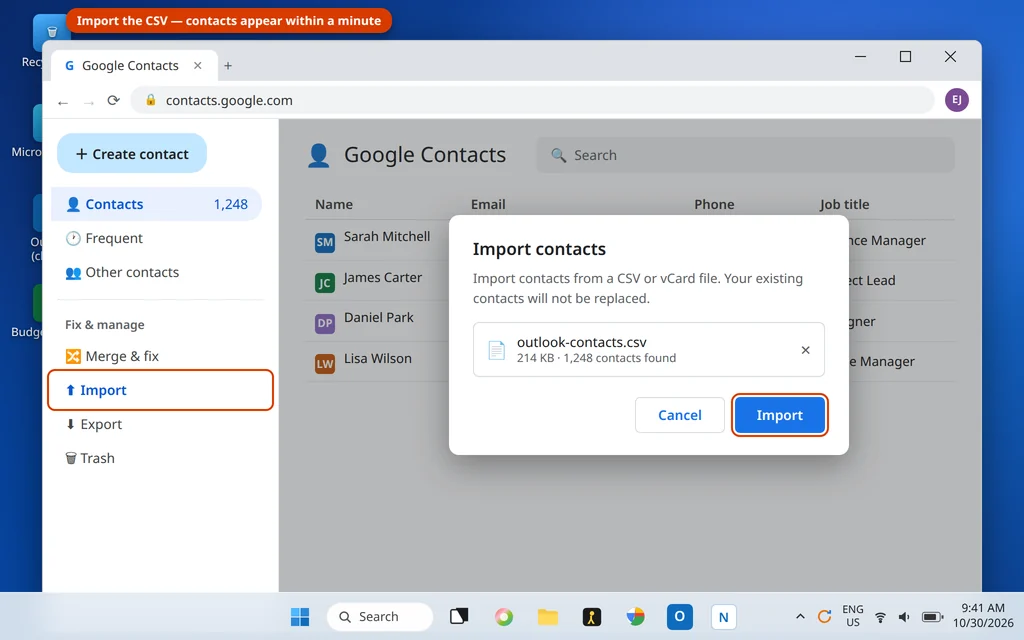This screenshot has width=1024, height=640.
Task: Click the browser forward arrow
Action: [x=89, y=102]
